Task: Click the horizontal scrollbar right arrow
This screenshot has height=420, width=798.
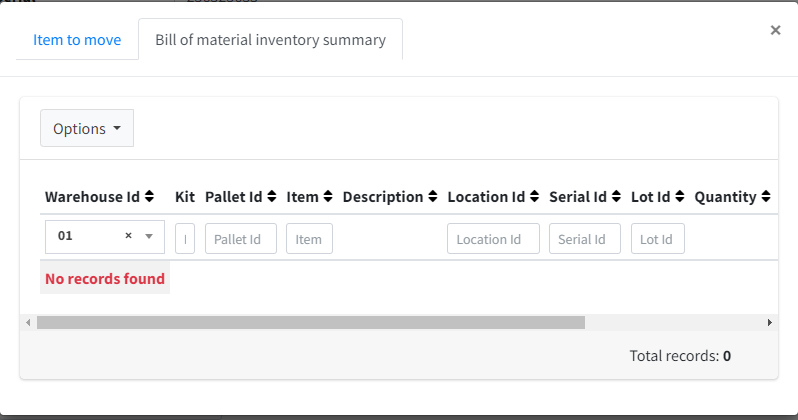Action: [x=769, y=323]
